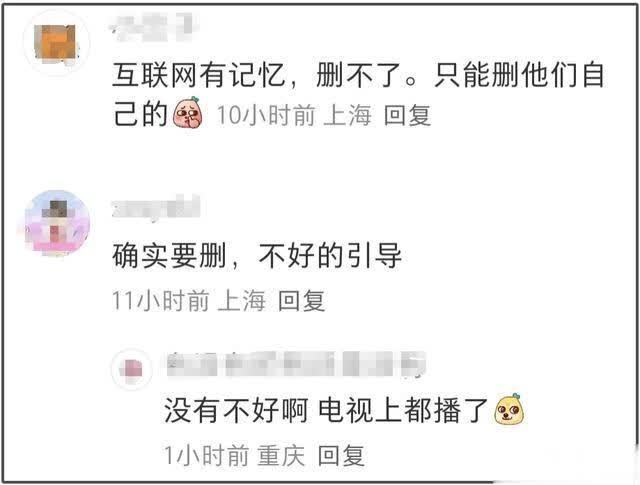640x485 pixels.
Task: Click the 上海 location after 10小时前
Action: click(347, 115)
